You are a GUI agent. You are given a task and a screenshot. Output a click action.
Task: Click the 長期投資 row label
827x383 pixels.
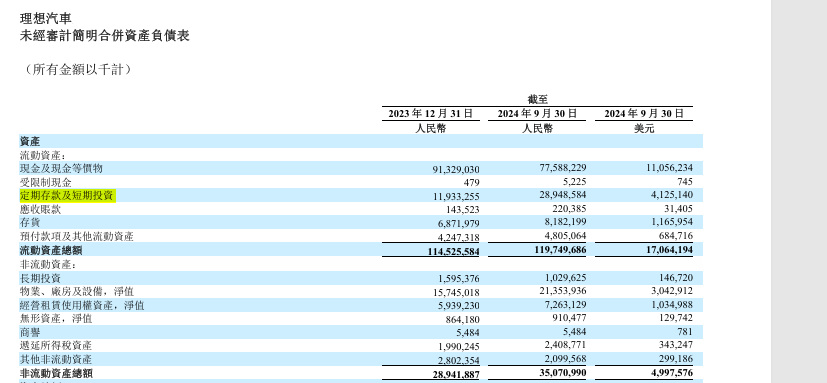pyautogui.click(x=40, y=278)
